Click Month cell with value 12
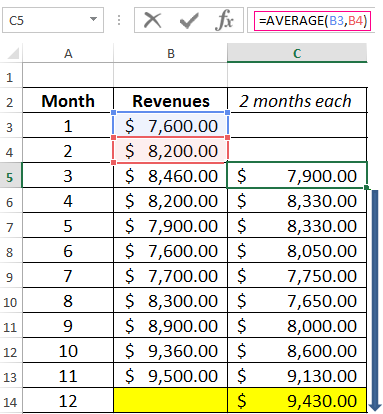The width and height of the screenshot is (383, 414). click(68, 400)
